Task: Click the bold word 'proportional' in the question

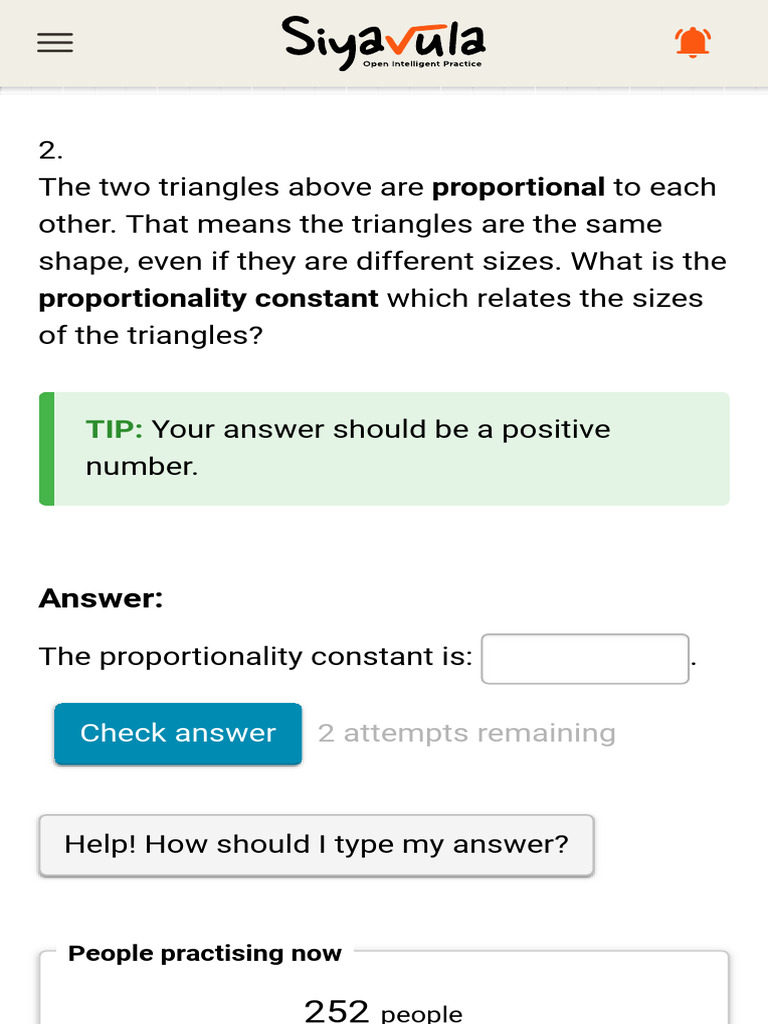Action: (519, 187)
